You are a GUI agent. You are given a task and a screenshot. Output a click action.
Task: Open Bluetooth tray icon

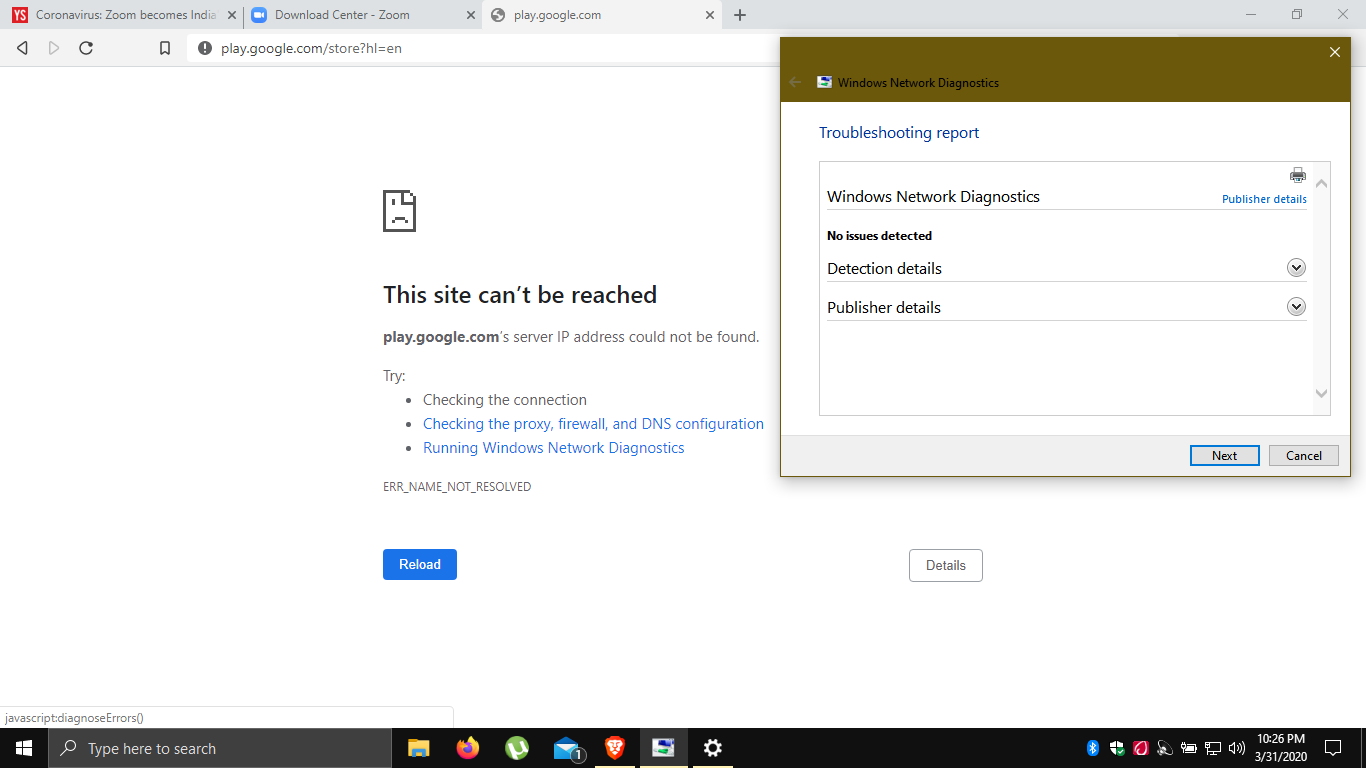click(1093, 748)
